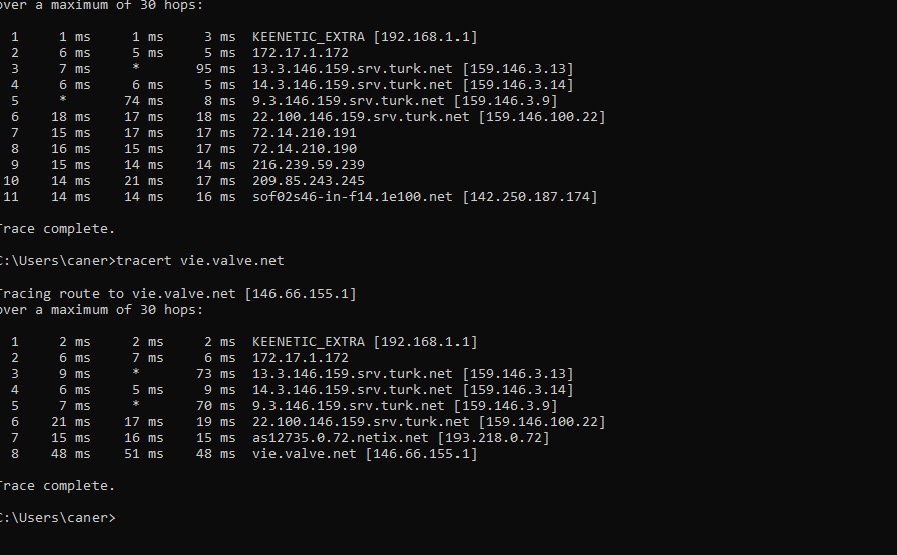Click the 51 ms latency value in last hop

coord(144,454)
